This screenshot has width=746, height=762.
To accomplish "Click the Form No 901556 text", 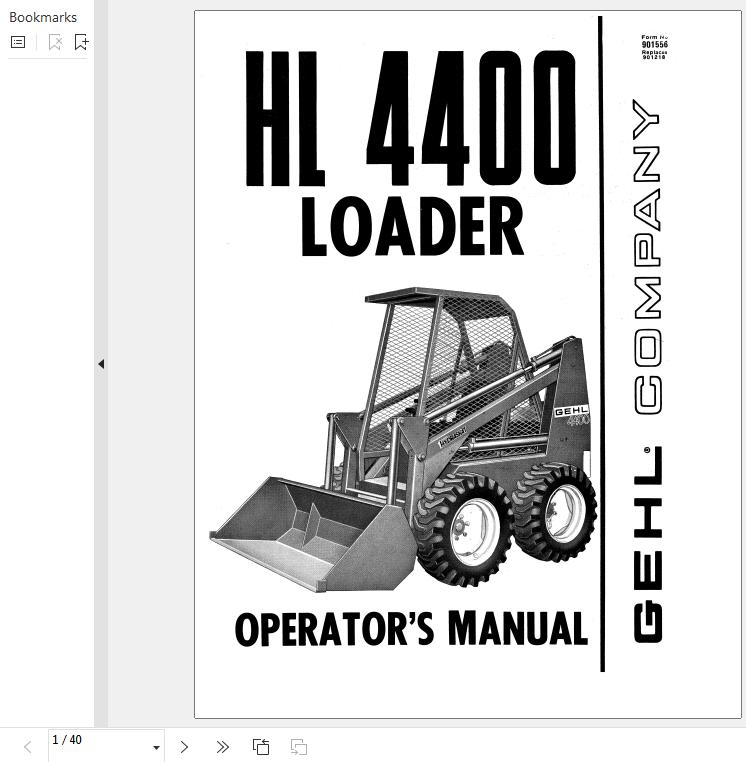I will [654, 41].
